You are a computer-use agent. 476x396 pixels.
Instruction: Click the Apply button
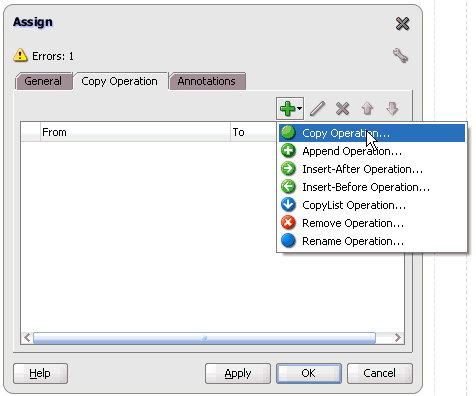point(238,373)
